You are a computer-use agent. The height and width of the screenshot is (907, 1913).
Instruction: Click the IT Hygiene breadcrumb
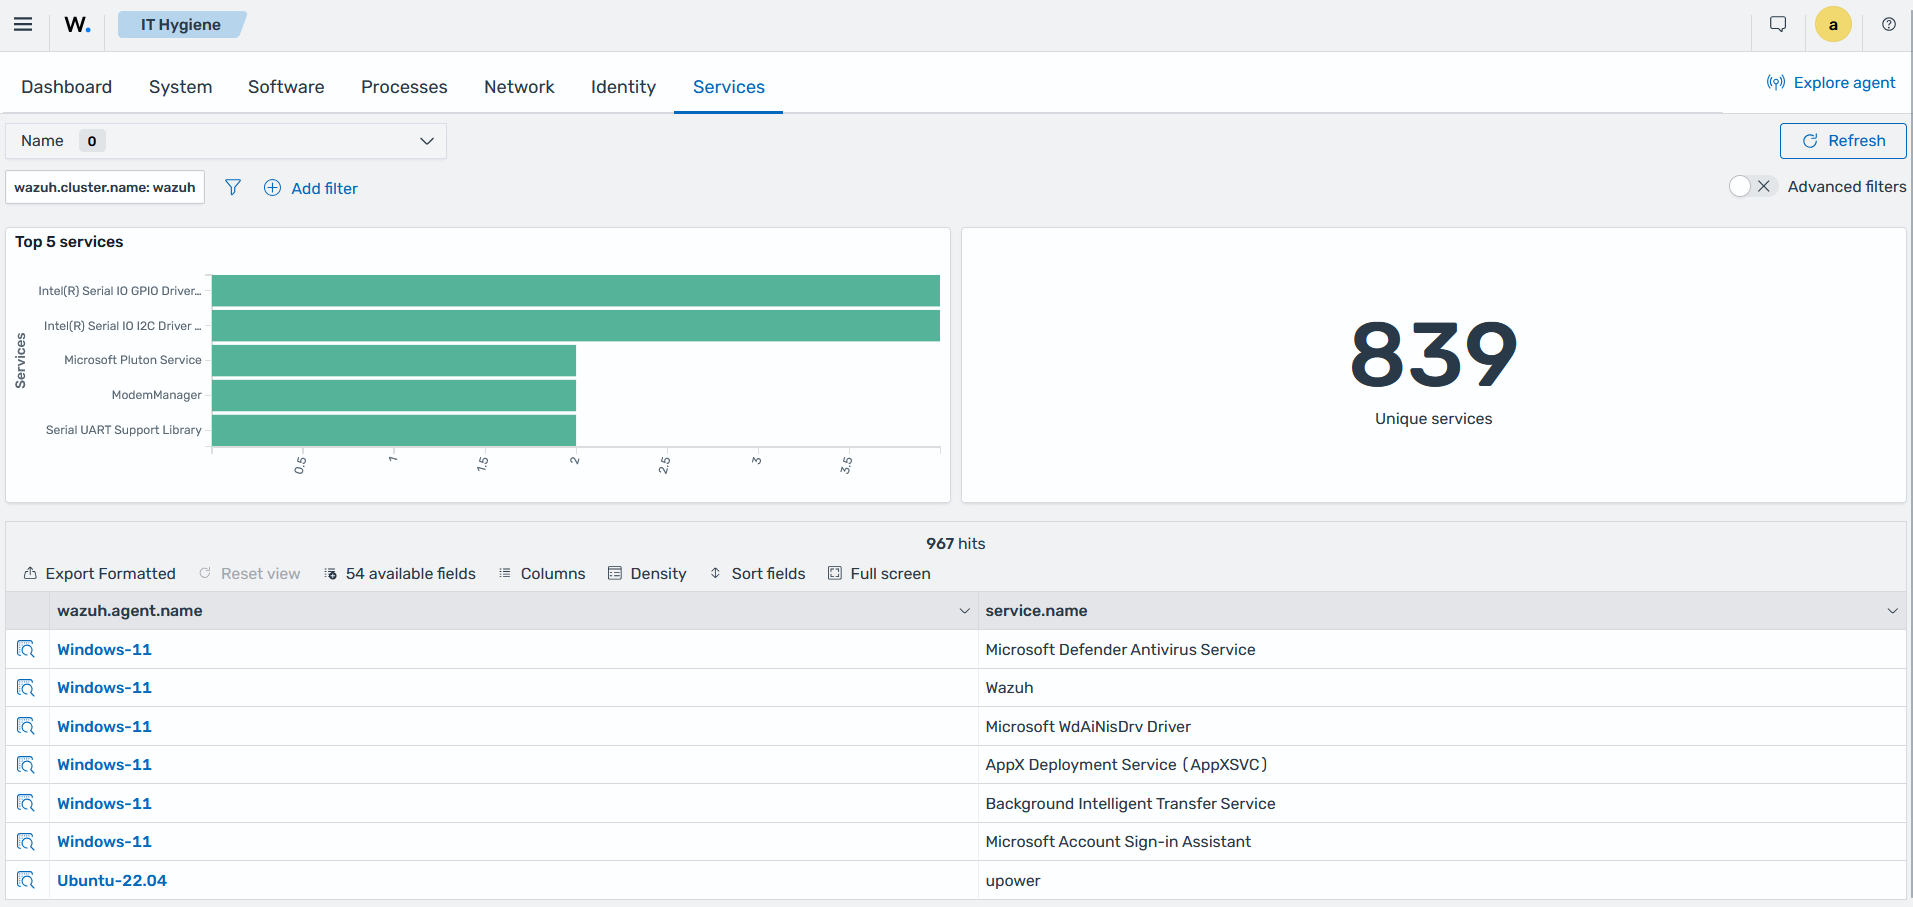181,25
